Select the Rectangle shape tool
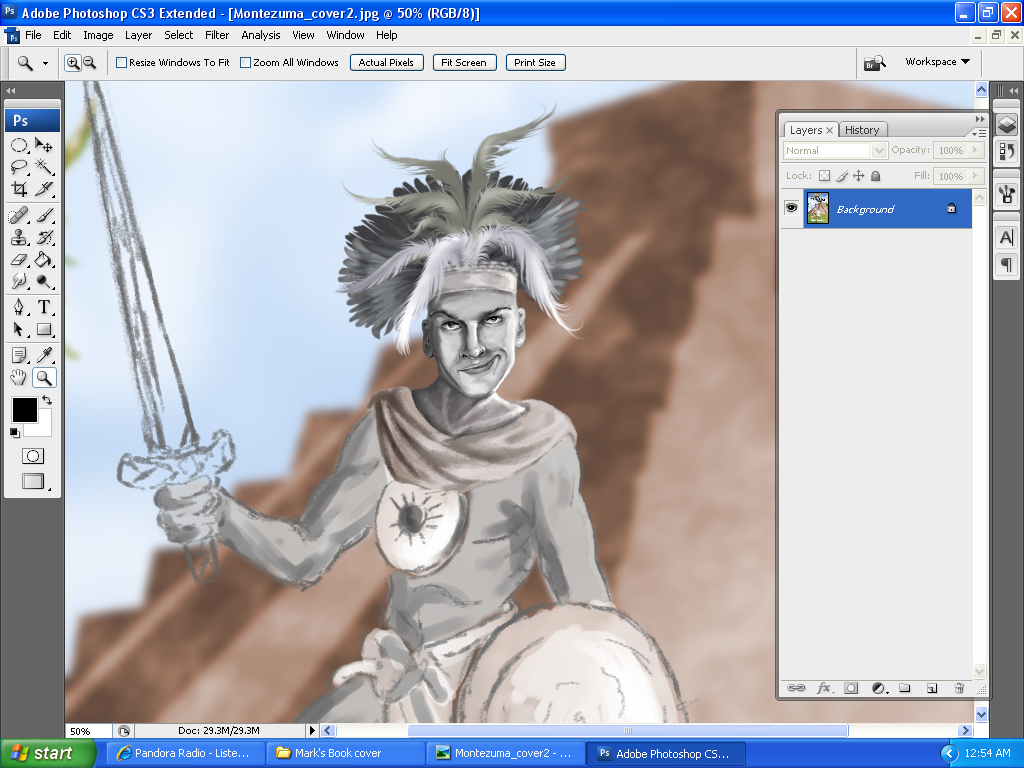The height and width of the screenshot is (768, 1024). (44, 329)
